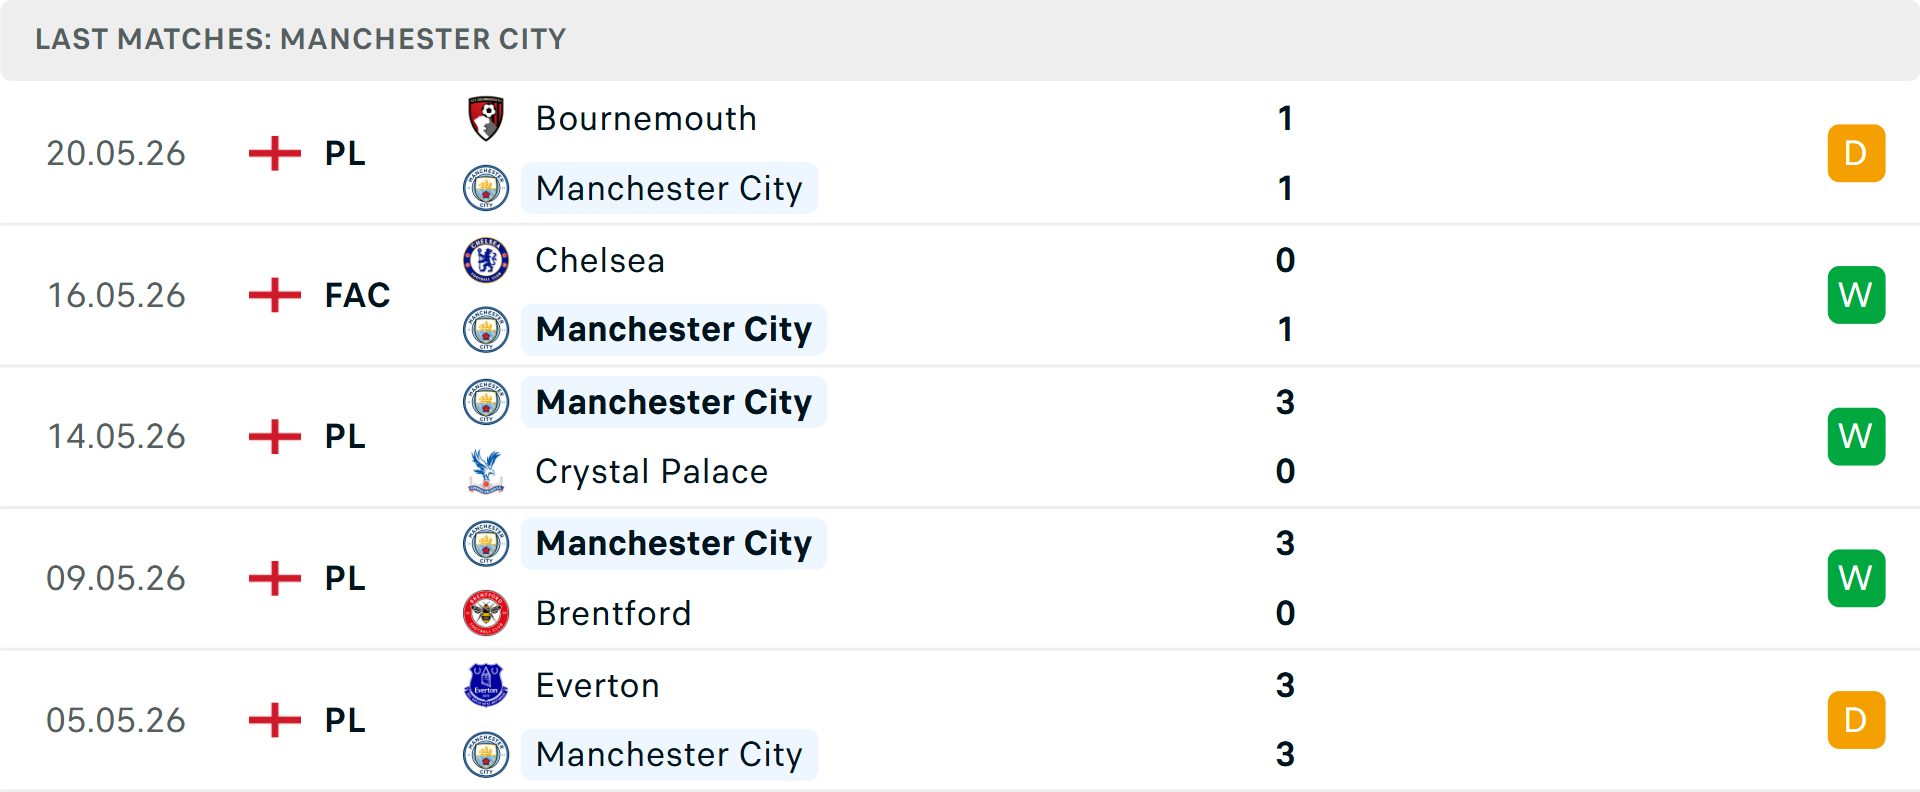1920x792 pixels.
Task: Select the FAC competition label
Action: pyautogui.click(x=357, y=295)
